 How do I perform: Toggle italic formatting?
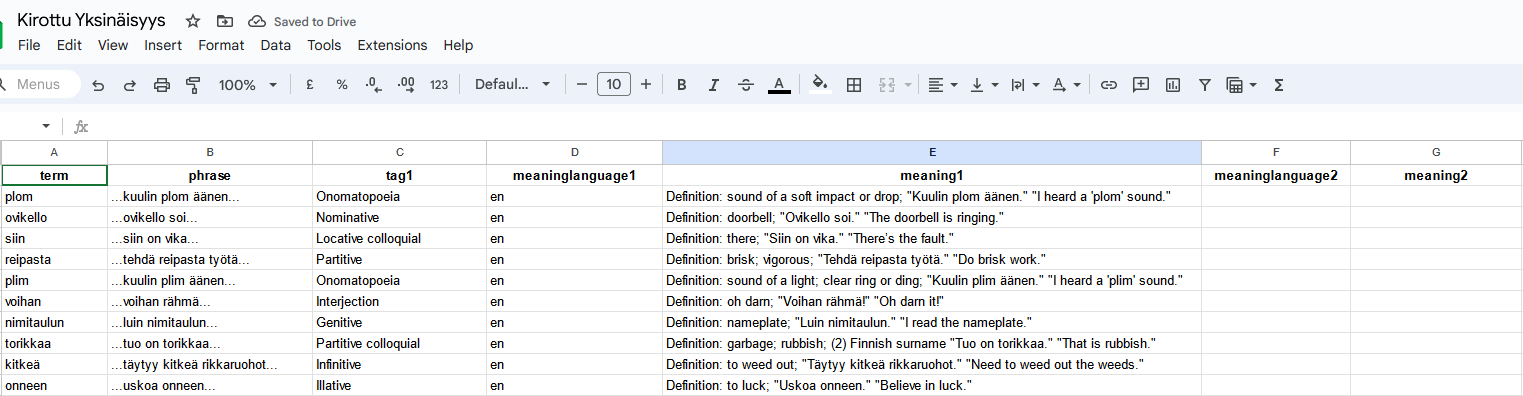713,85
